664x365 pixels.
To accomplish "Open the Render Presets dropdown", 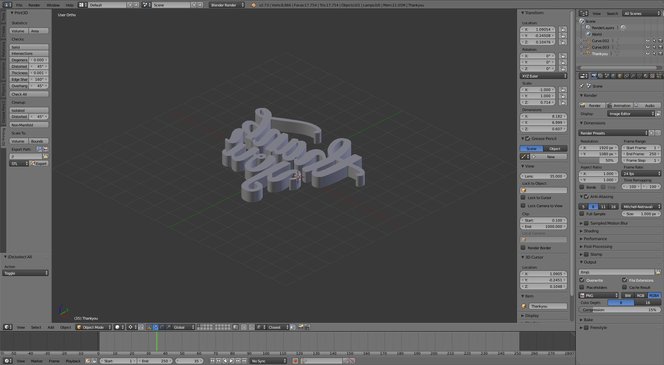I will tap(614, 133).
